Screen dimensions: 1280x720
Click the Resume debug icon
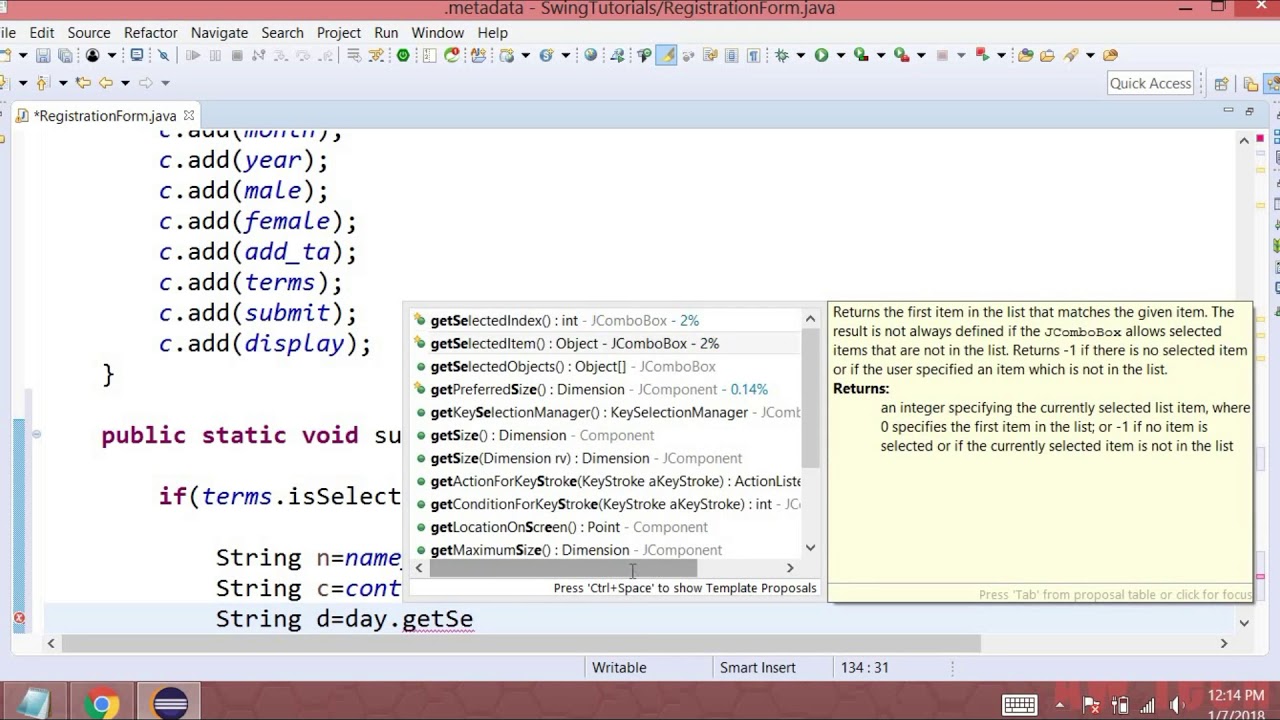point(193,55)
